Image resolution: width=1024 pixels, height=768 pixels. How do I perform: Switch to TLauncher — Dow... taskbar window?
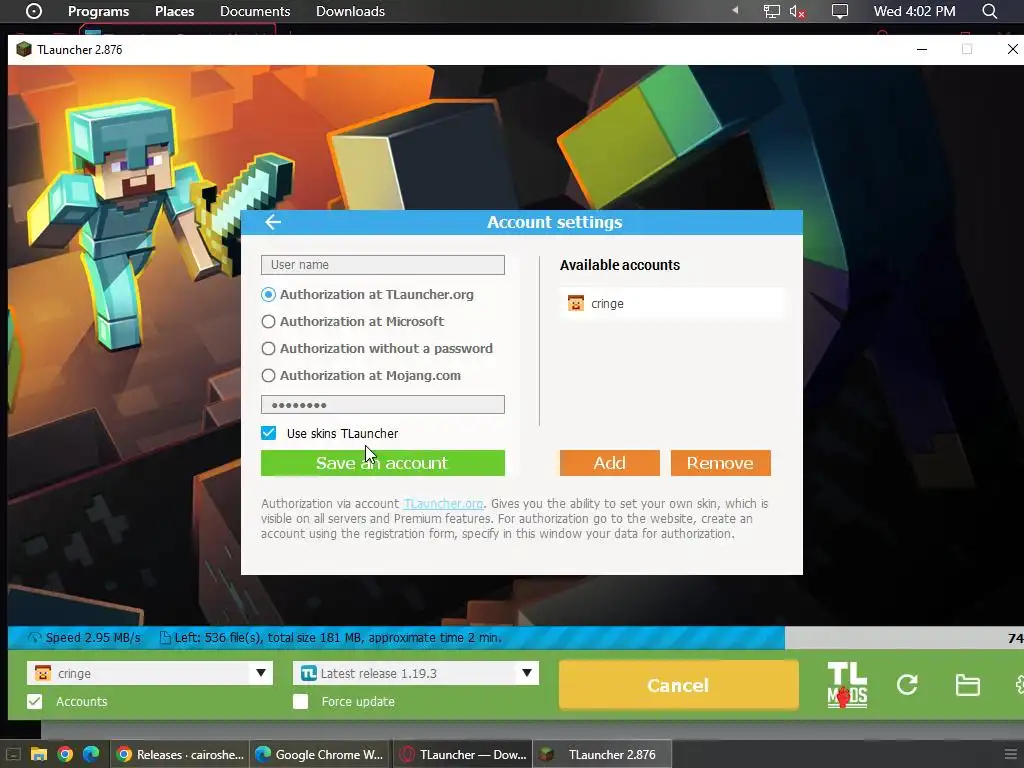point(463,754)
